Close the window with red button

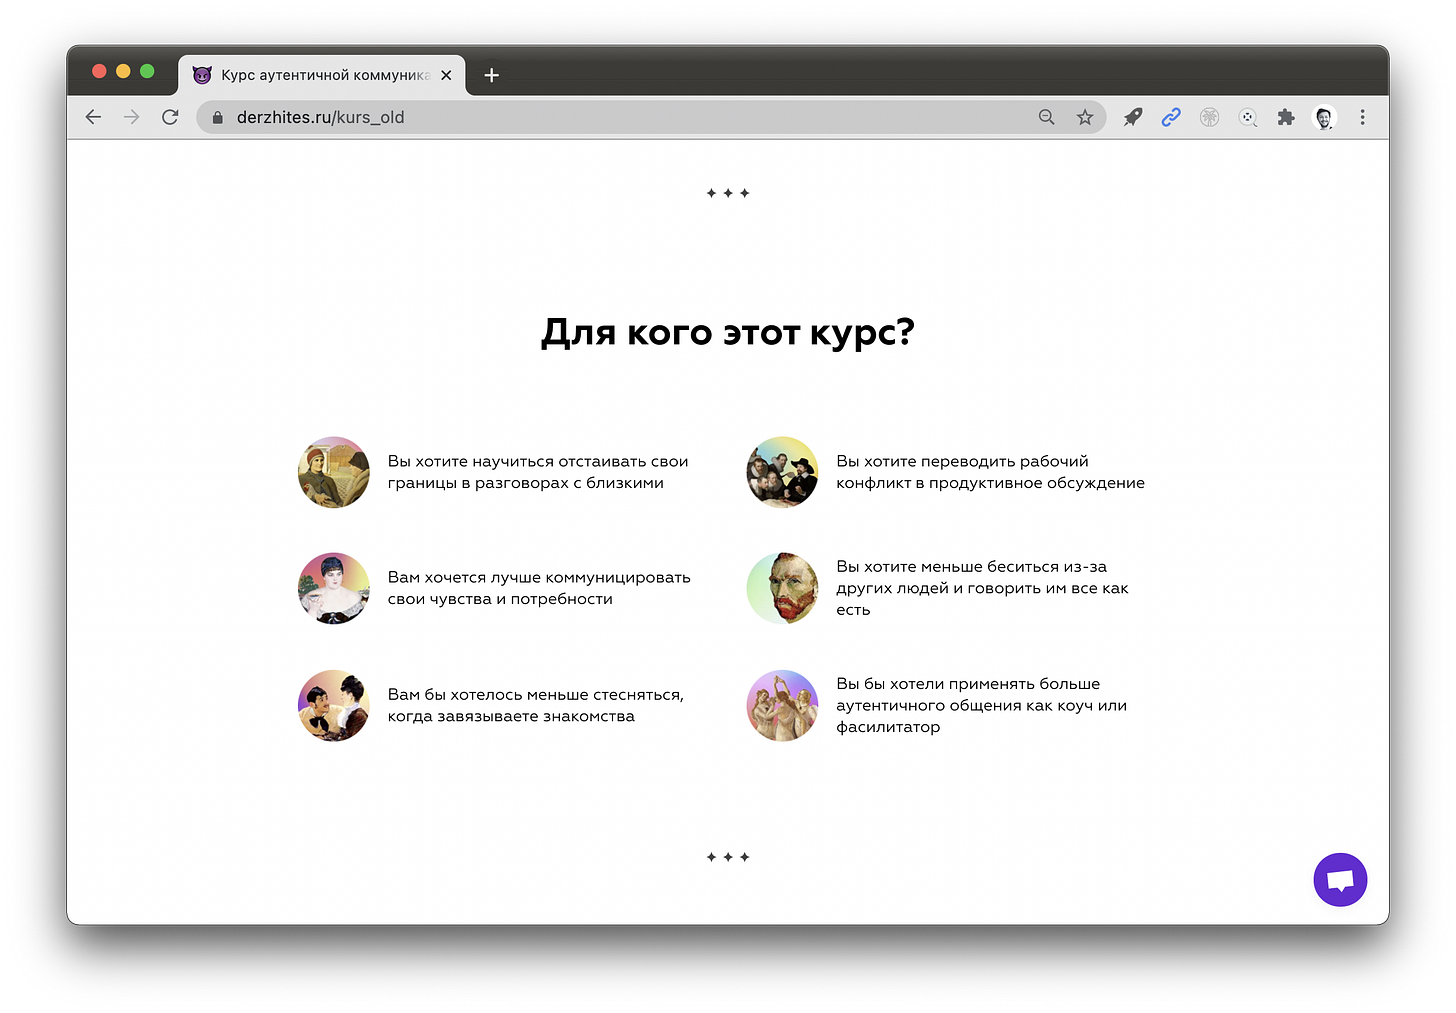click(x=99, y=71)
